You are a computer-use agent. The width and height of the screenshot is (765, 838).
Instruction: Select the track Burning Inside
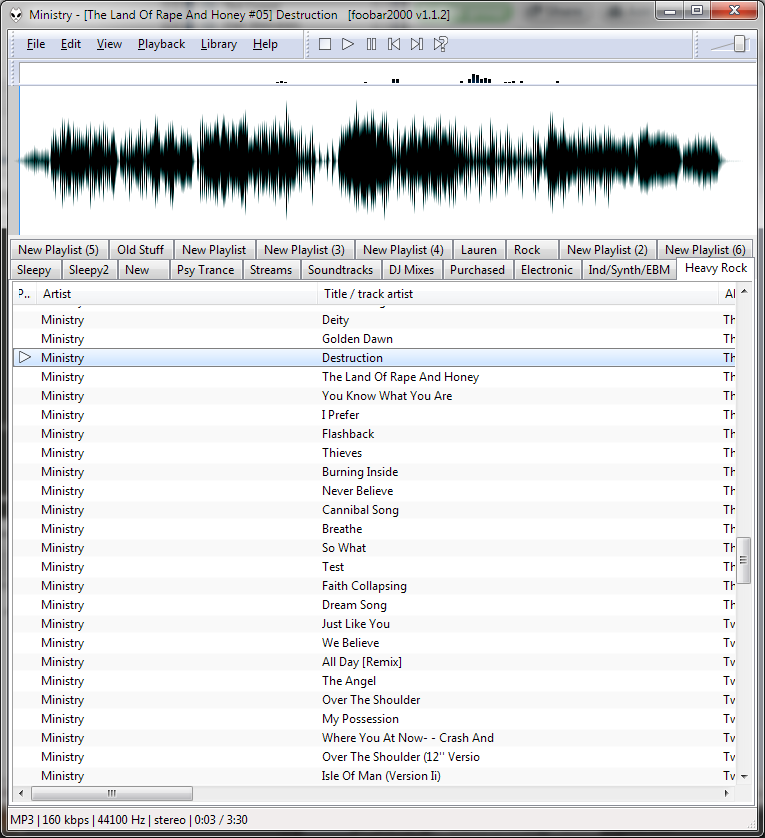[x=374, y=472]
